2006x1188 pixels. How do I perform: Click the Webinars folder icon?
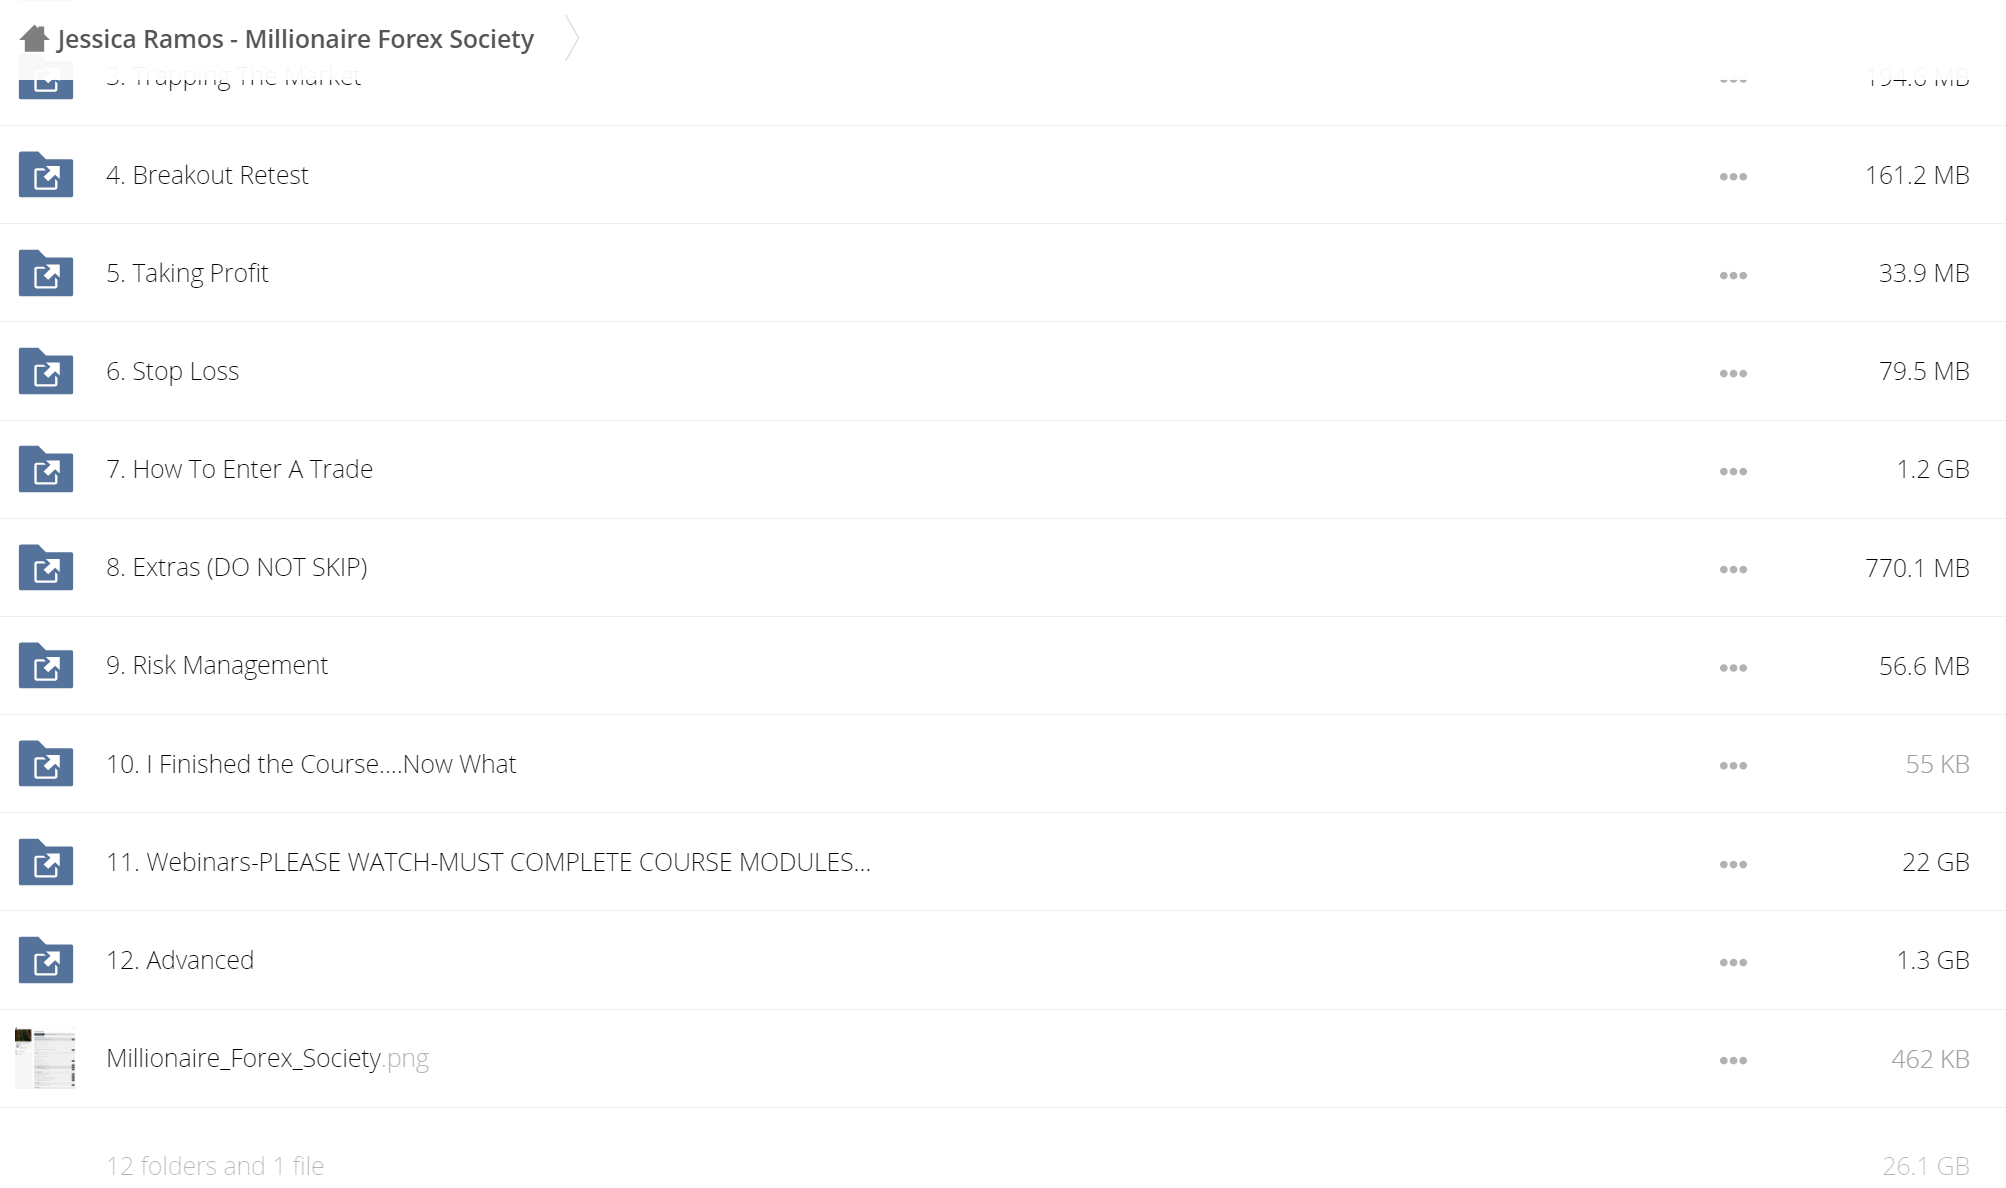click(46, 862)
